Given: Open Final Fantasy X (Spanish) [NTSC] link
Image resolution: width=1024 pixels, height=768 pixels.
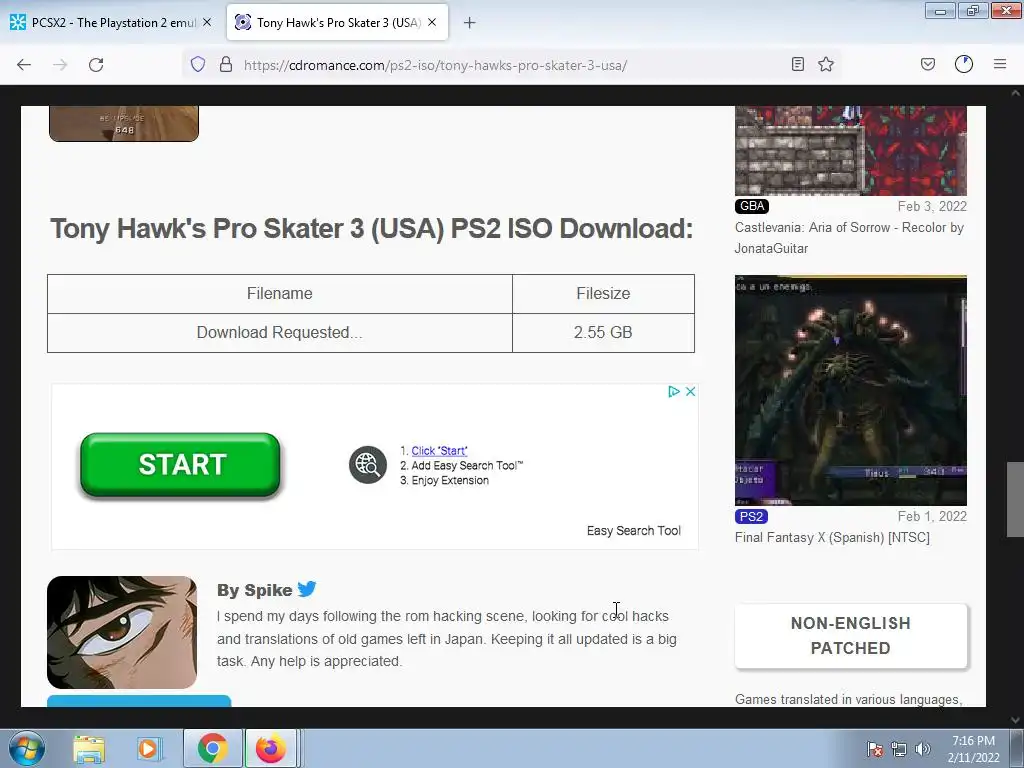Looking at the screenshot, I should click(832, 537).
